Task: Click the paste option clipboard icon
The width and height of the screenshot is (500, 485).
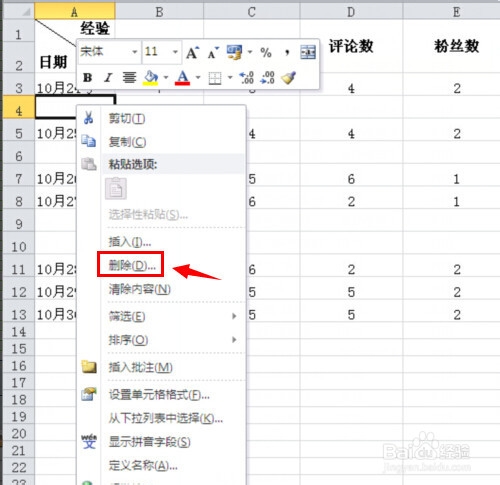Action: point(116,189)
